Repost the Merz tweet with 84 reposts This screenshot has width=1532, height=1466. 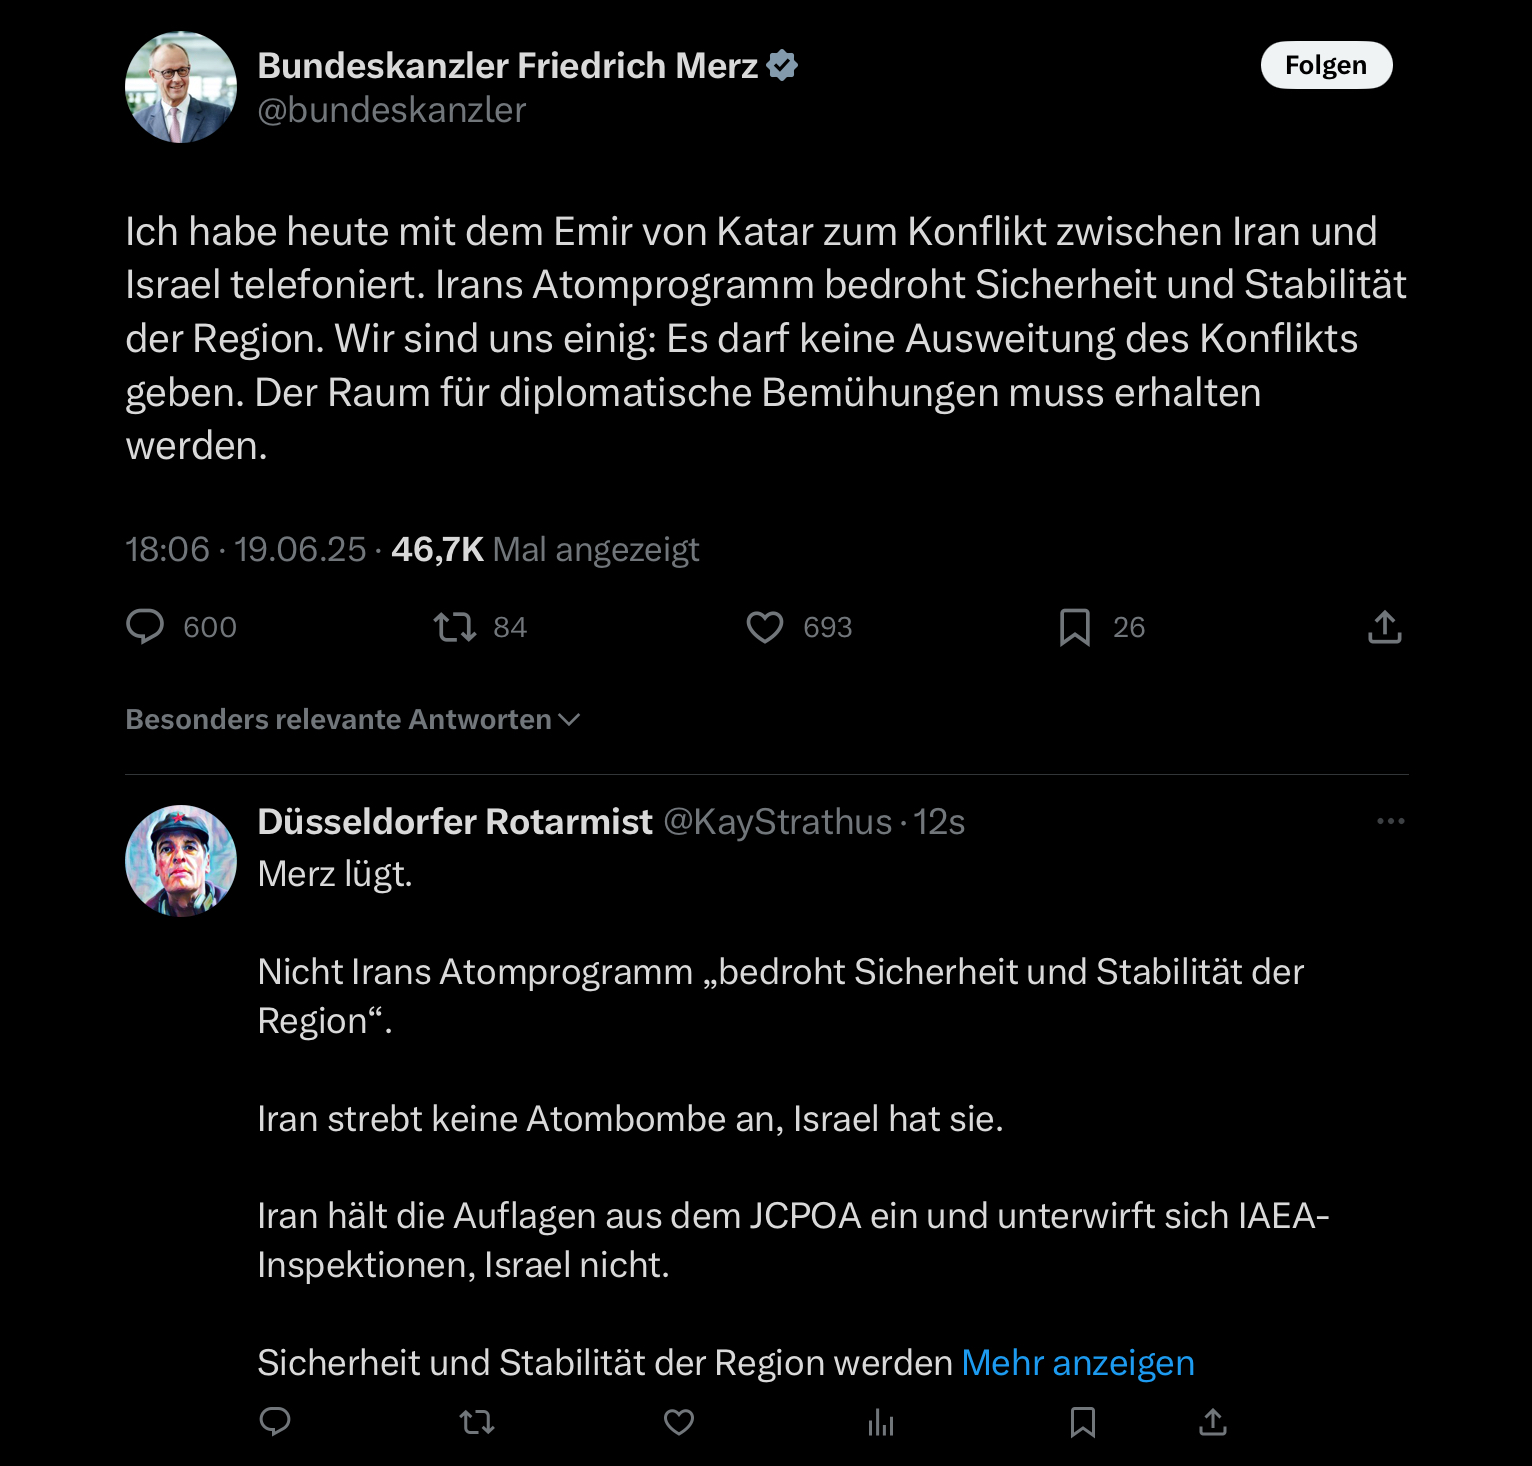click(x=455, y=627)
